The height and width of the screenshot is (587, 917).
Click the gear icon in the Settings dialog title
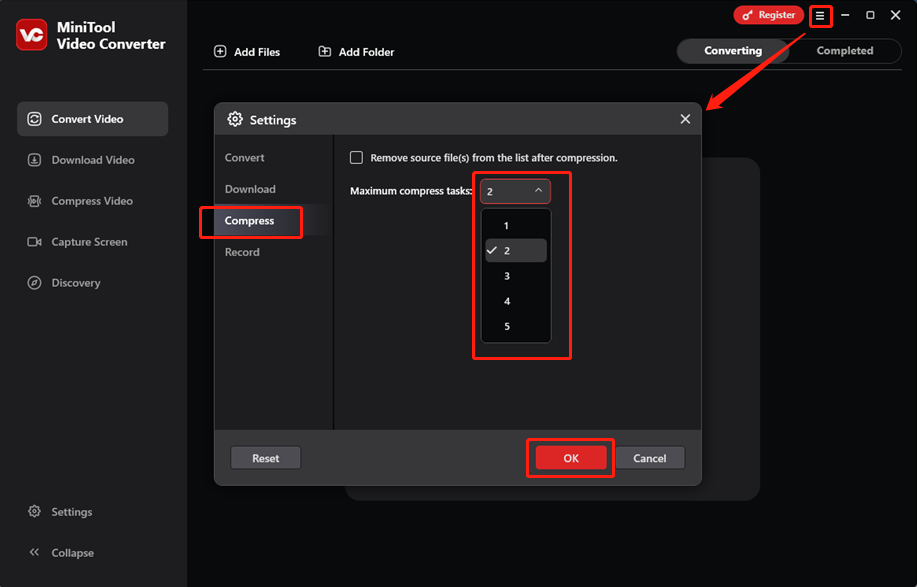(x=235, y=119)
